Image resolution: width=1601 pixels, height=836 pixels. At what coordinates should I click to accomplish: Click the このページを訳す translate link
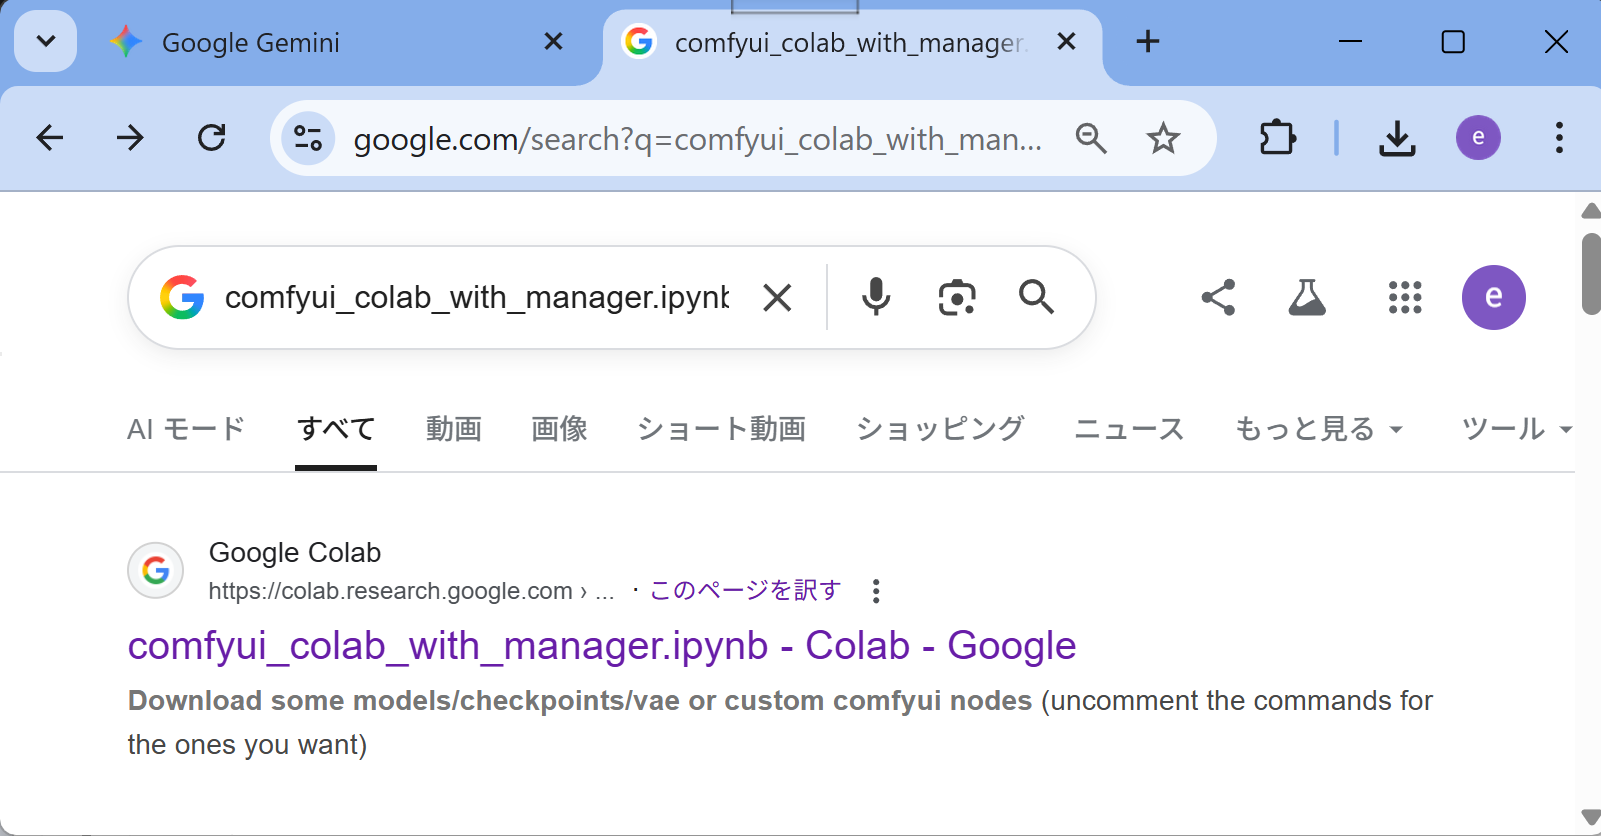(x=745, y=591)
